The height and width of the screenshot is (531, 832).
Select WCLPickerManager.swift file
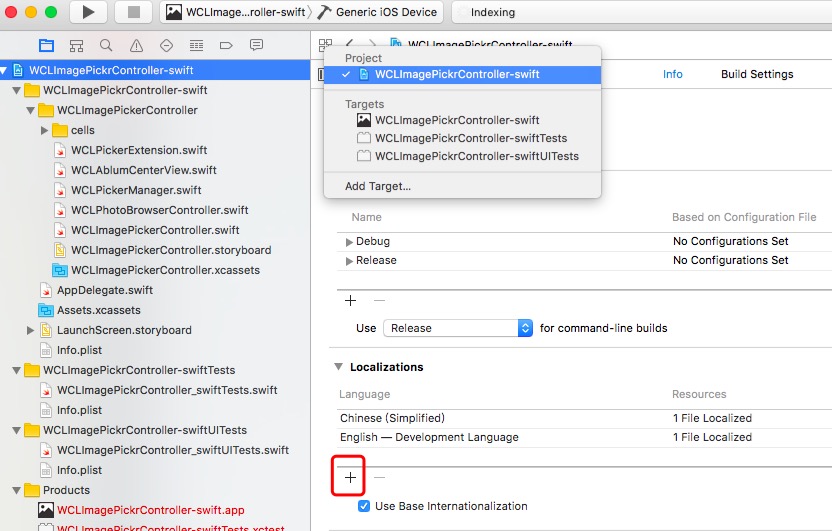[136, 190]
